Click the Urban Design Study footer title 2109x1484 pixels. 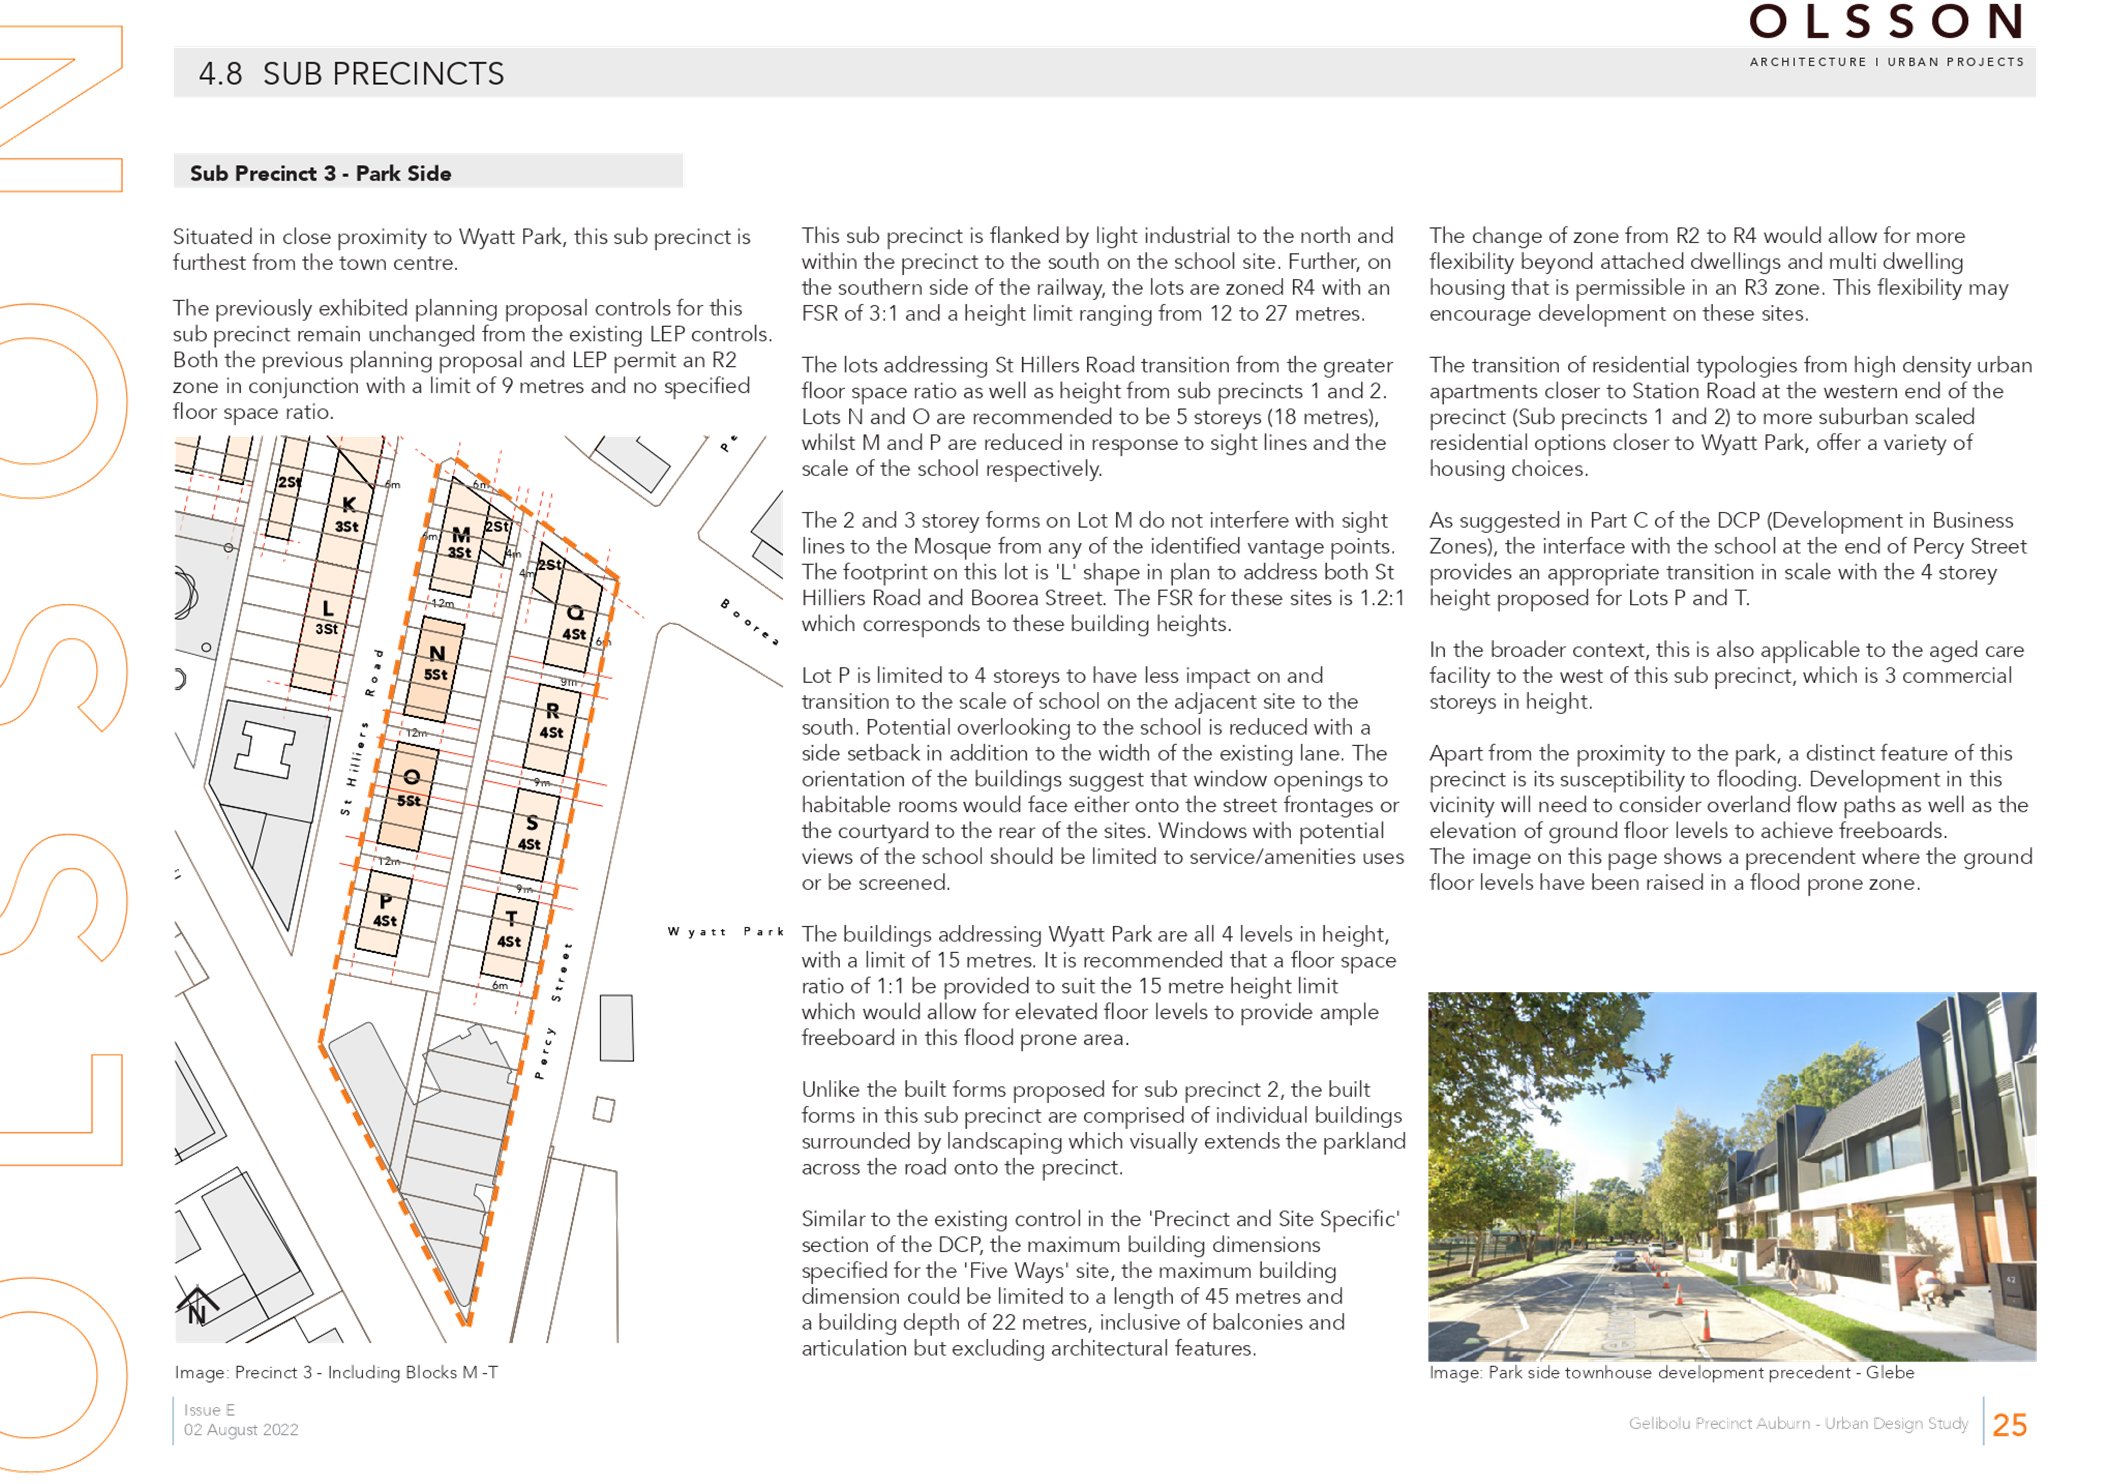1797,1424
